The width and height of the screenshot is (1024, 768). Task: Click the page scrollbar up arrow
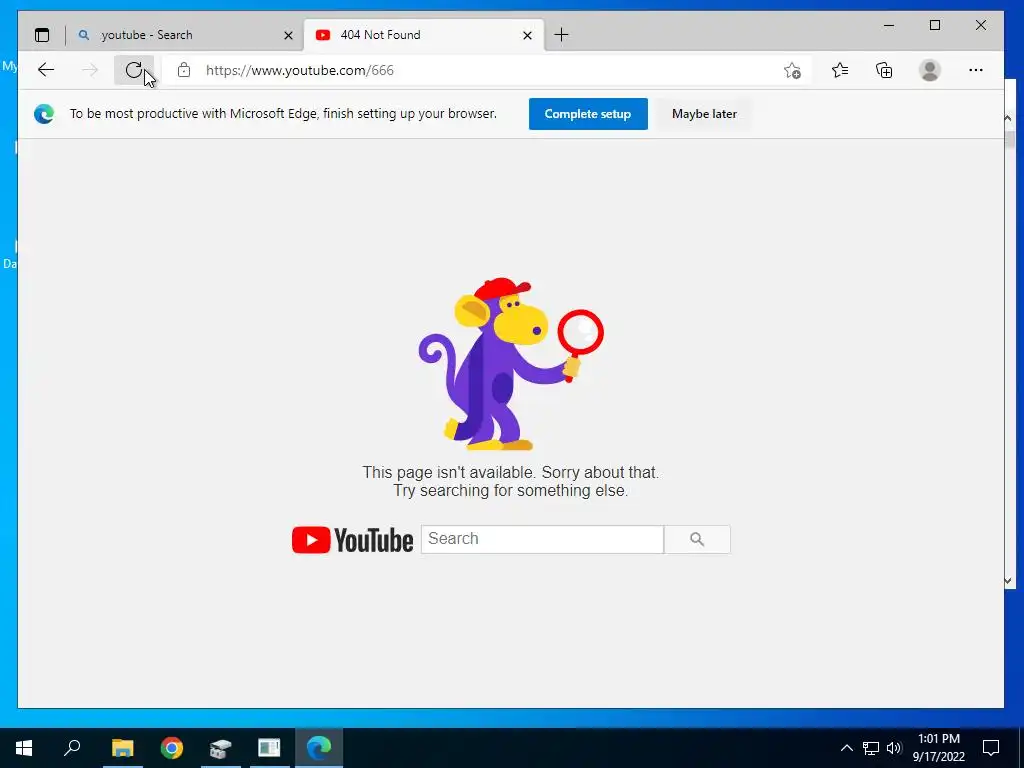[1008, 118]
